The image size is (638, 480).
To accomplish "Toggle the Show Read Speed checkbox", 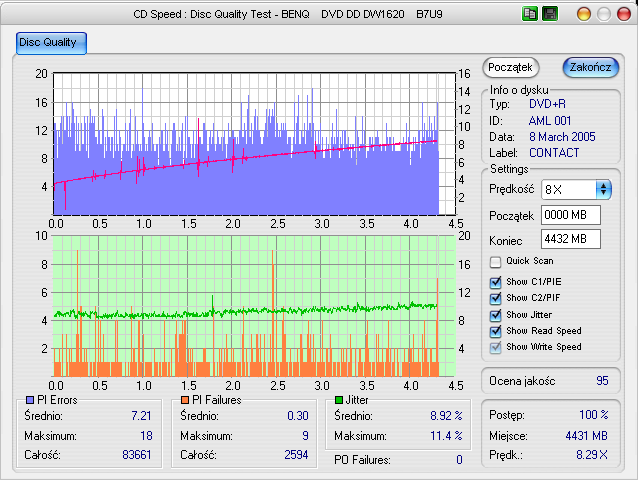I will [495, 331].
